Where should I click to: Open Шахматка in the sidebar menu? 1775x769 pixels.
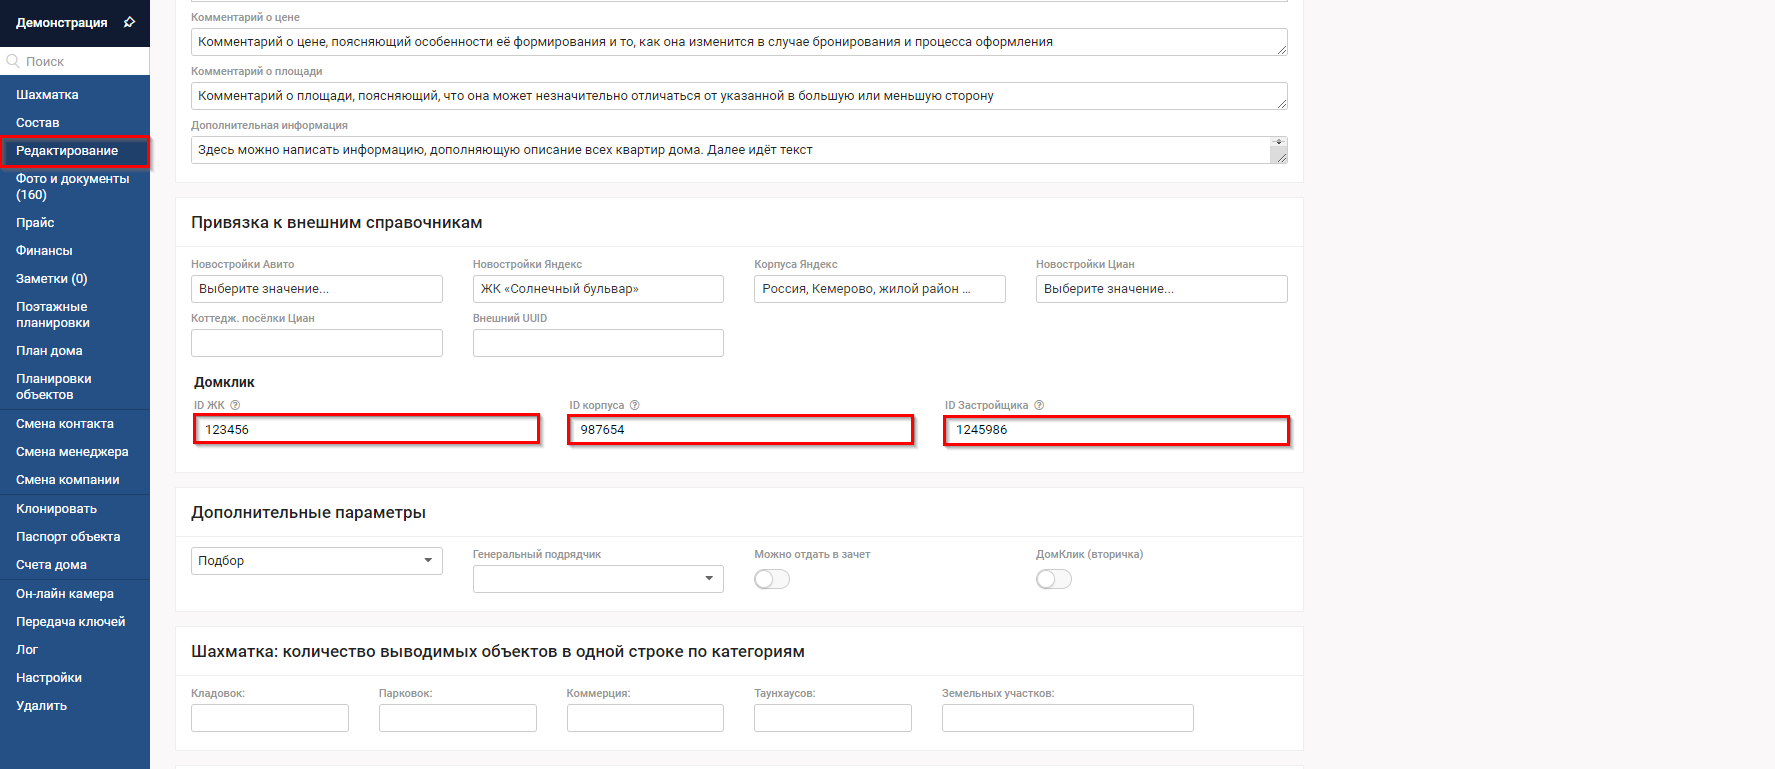pyautogui.click(x=47, y=95)
